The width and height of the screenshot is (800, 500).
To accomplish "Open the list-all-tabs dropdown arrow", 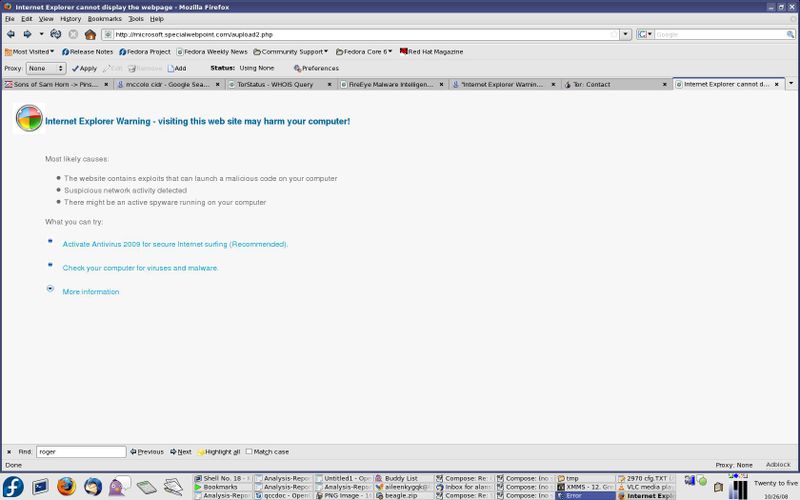I will click(791, 83).
